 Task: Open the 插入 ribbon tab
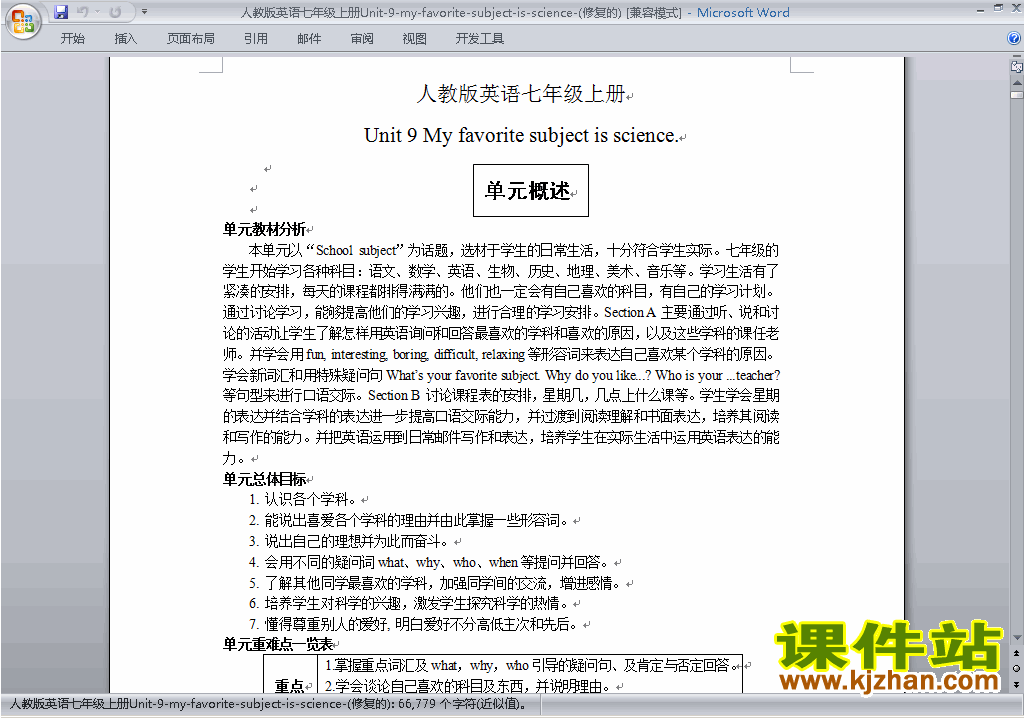pos(125,39)
